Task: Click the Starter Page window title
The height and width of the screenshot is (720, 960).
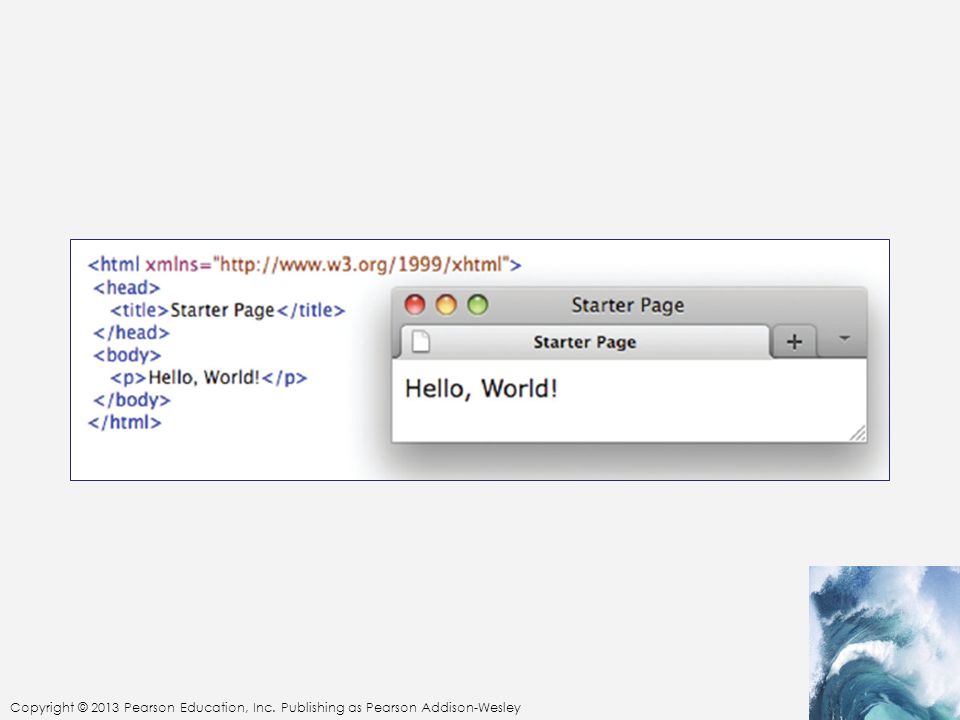Action: pyautogui.click(x=628, y=305)
